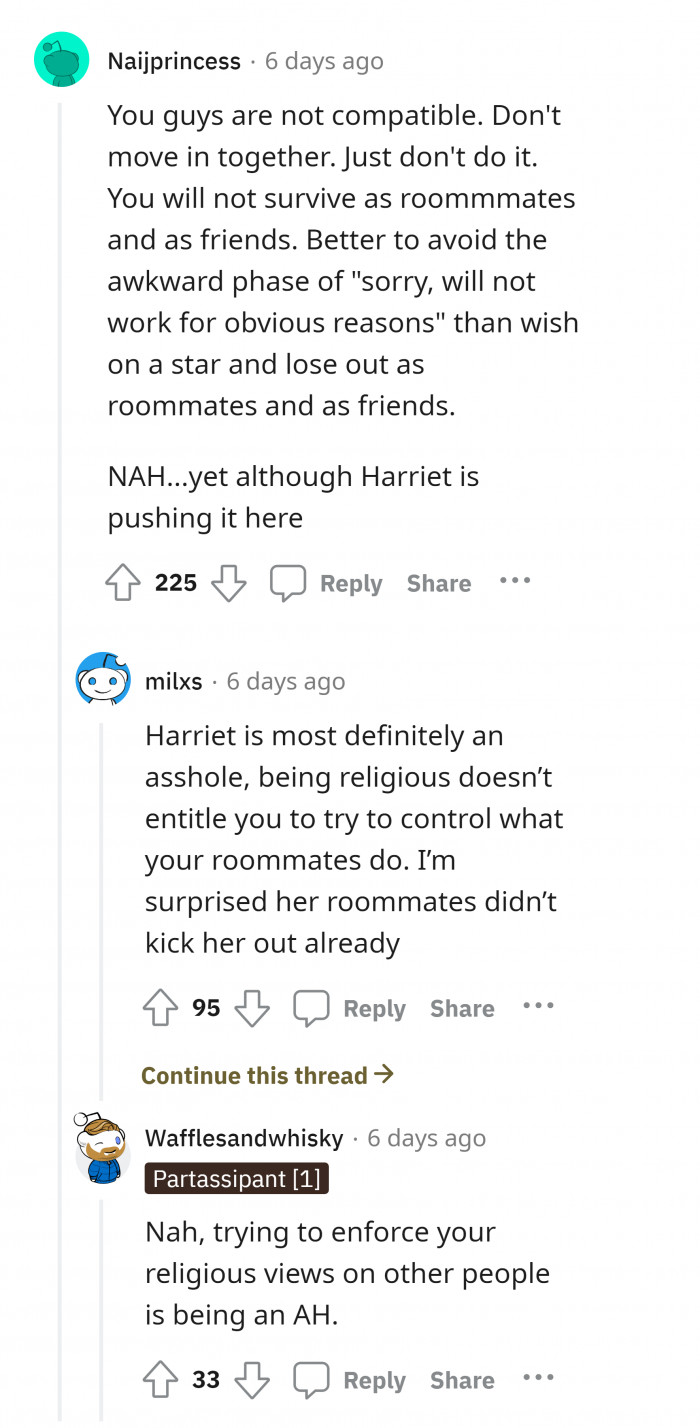Open the three-dot menu on Wafflesandwhisky's comment
700x1428 pixels.
(538, 1378)
